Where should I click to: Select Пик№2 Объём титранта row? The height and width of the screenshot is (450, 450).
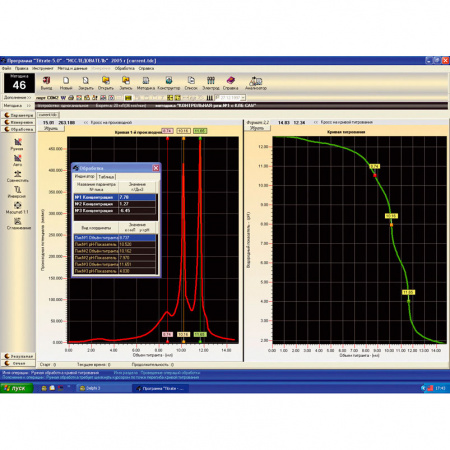(115, 251)
